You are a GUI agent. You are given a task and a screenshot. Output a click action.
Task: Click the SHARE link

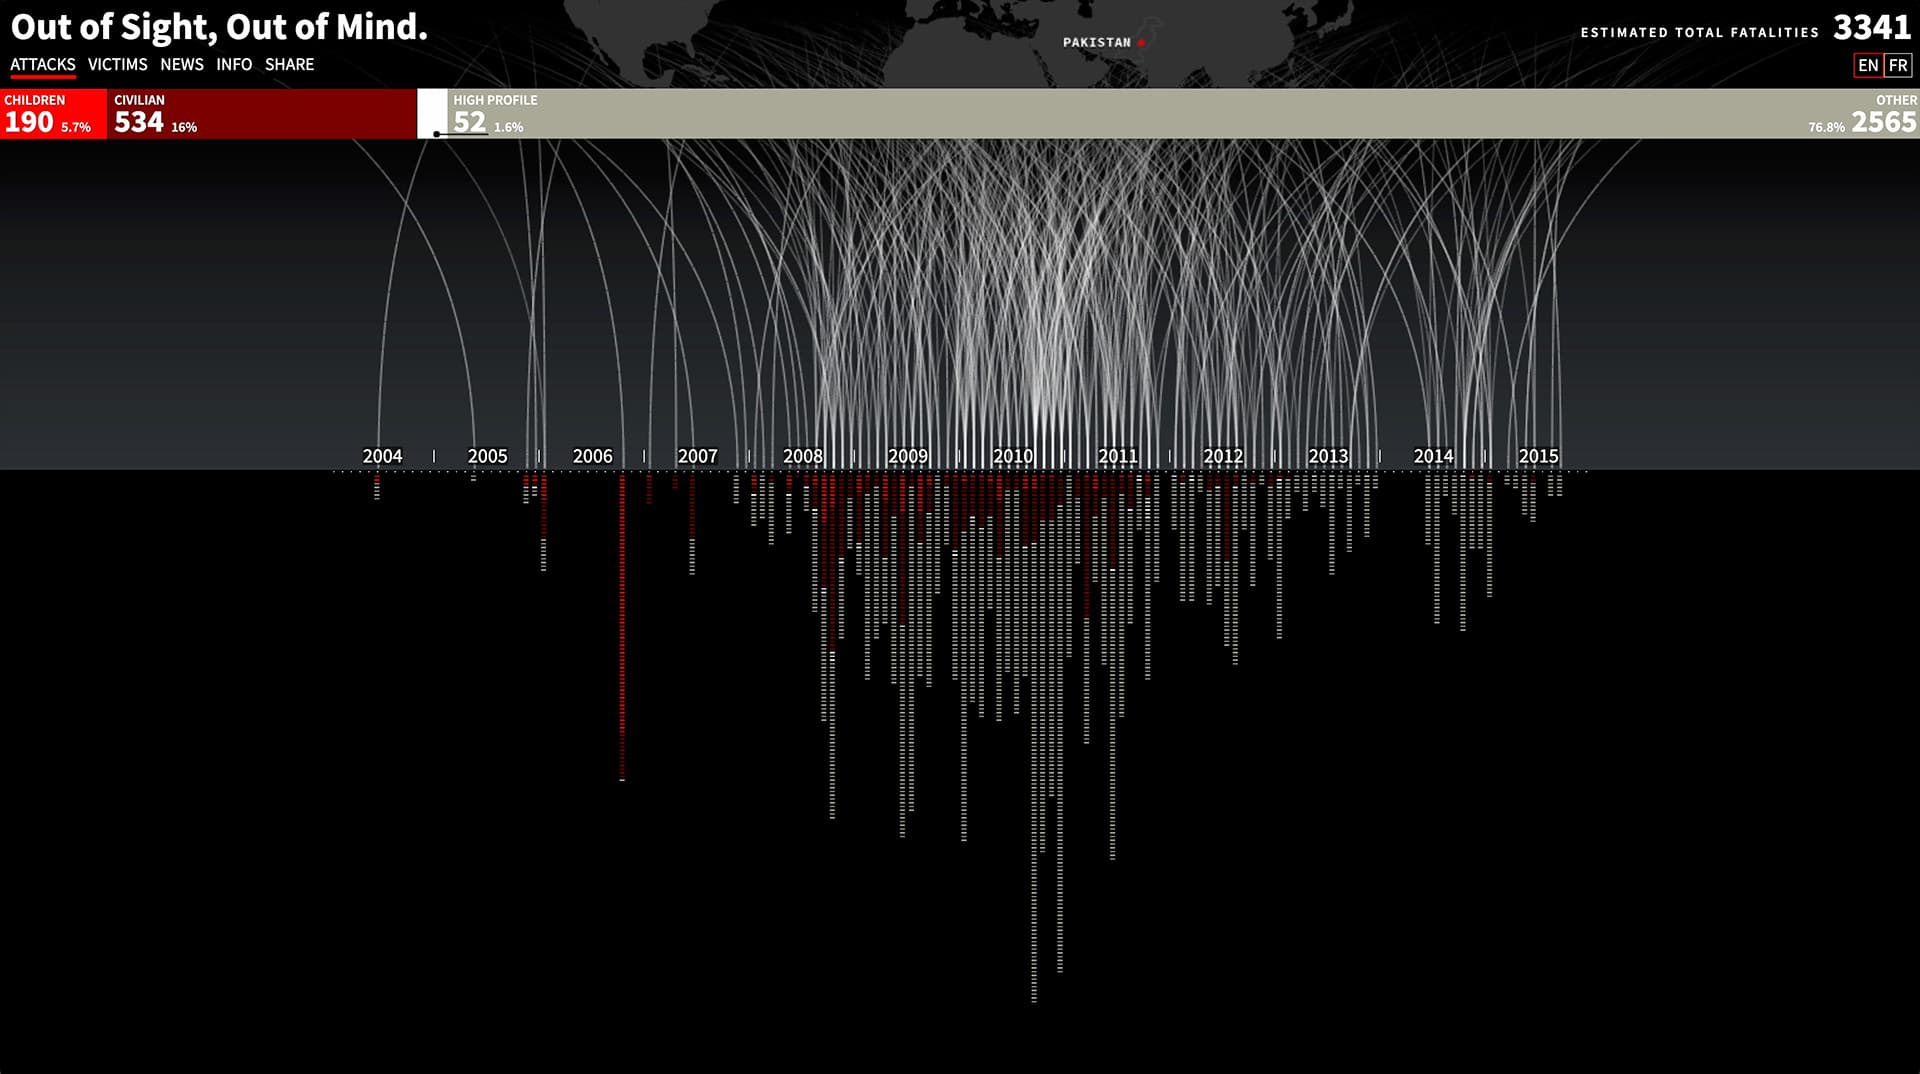pos(289,64)
